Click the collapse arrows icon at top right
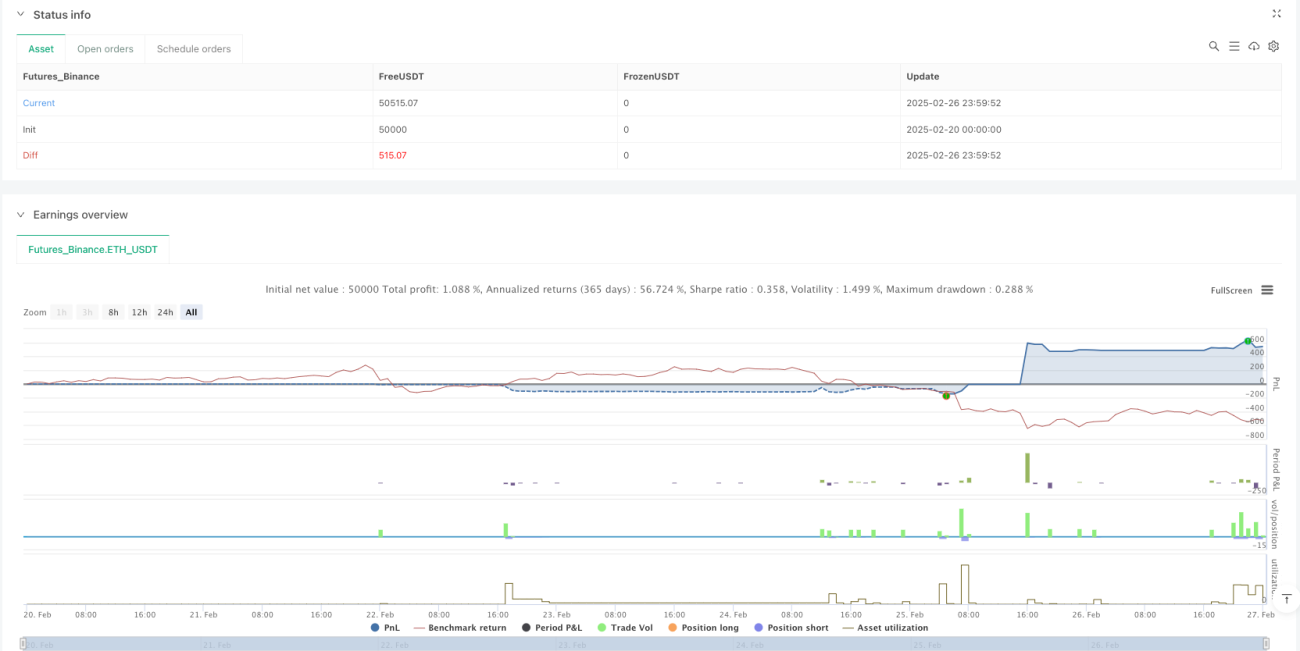 pyautogui.click(x=1276, y=14)
